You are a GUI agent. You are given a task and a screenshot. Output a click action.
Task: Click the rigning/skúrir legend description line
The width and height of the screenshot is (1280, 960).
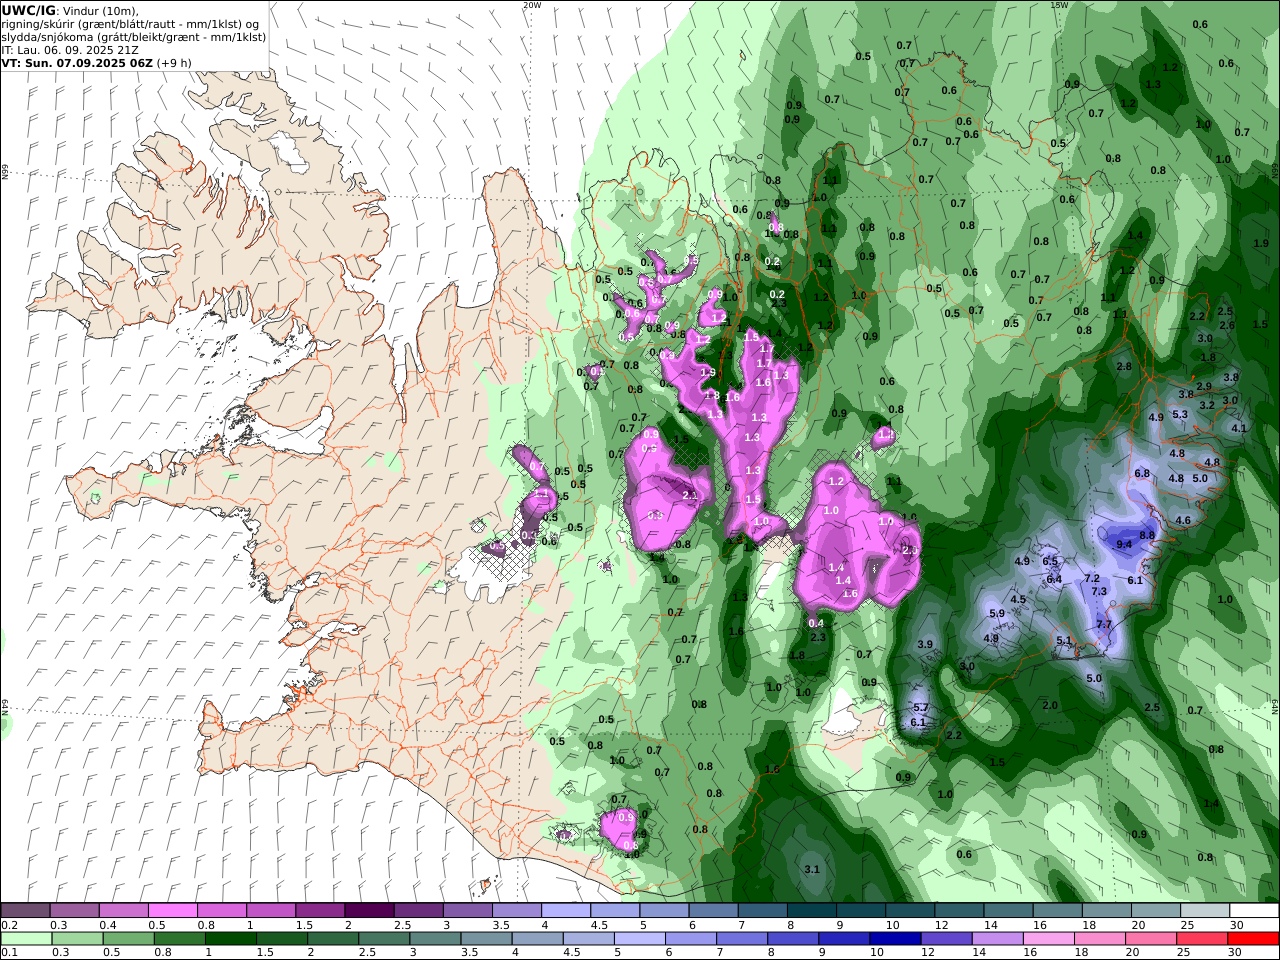tap(129, 23)
